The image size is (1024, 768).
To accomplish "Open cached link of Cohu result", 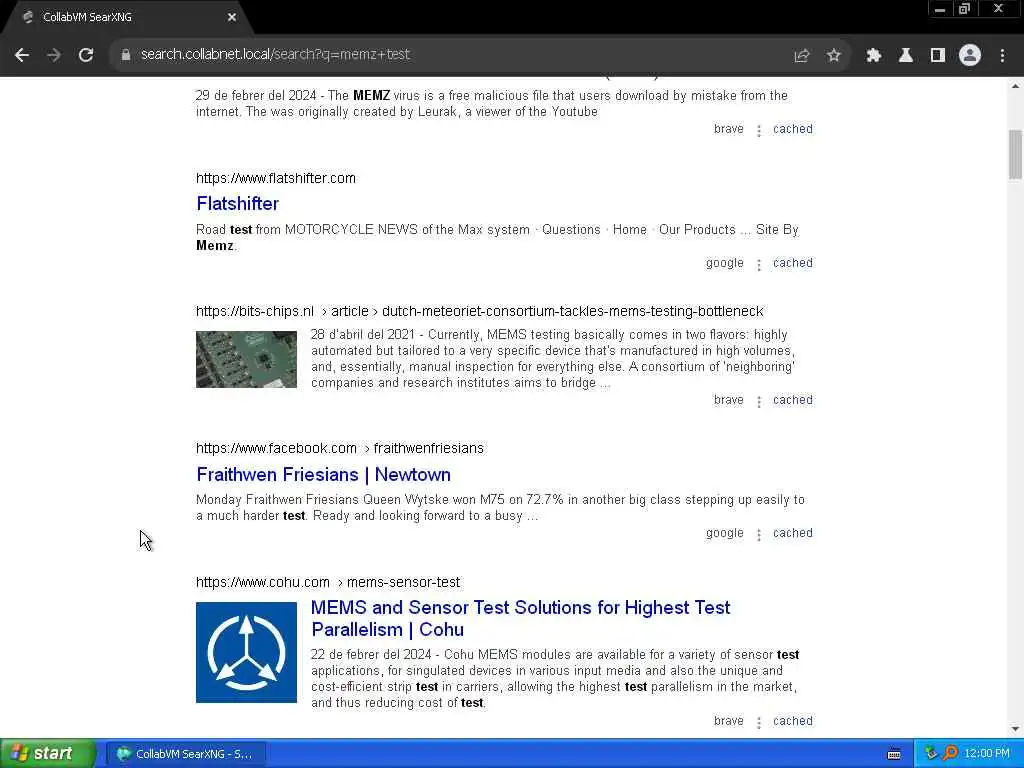I will 793,721.
